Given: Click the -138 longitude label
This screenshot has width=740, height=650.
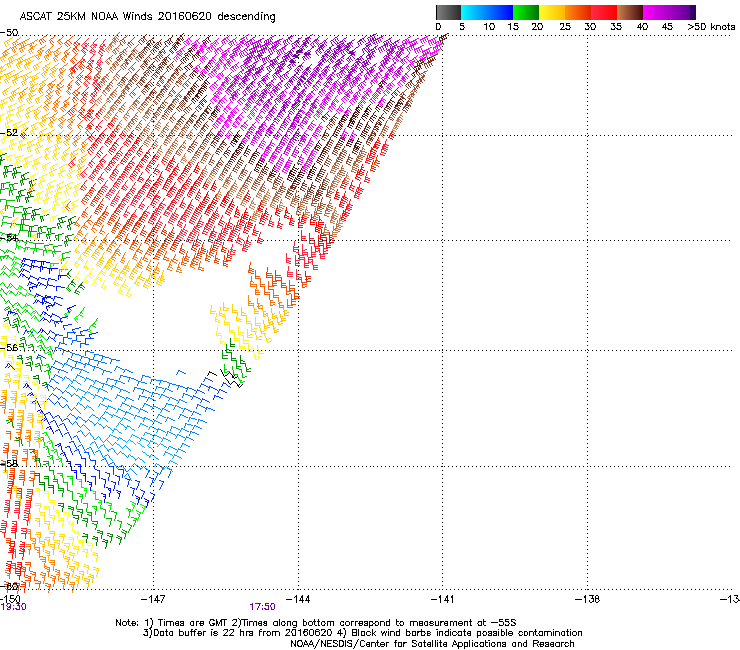Looking at the screenshot, I should click(587, 599).
